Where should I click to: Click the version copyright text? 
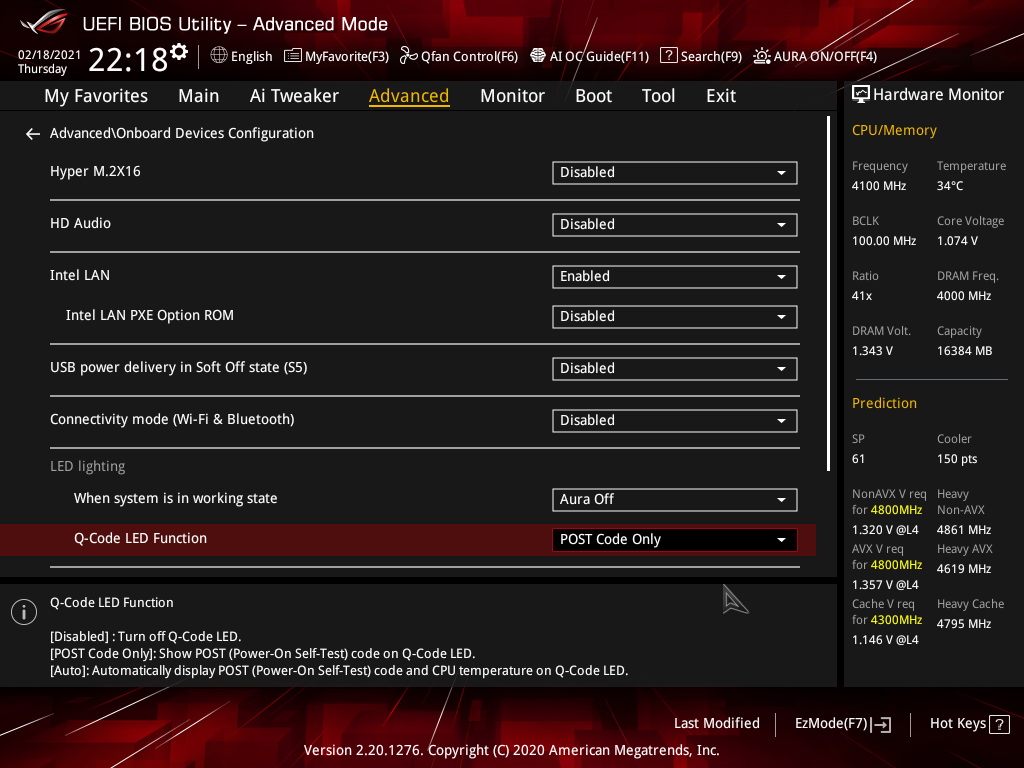tap(511, 750)
